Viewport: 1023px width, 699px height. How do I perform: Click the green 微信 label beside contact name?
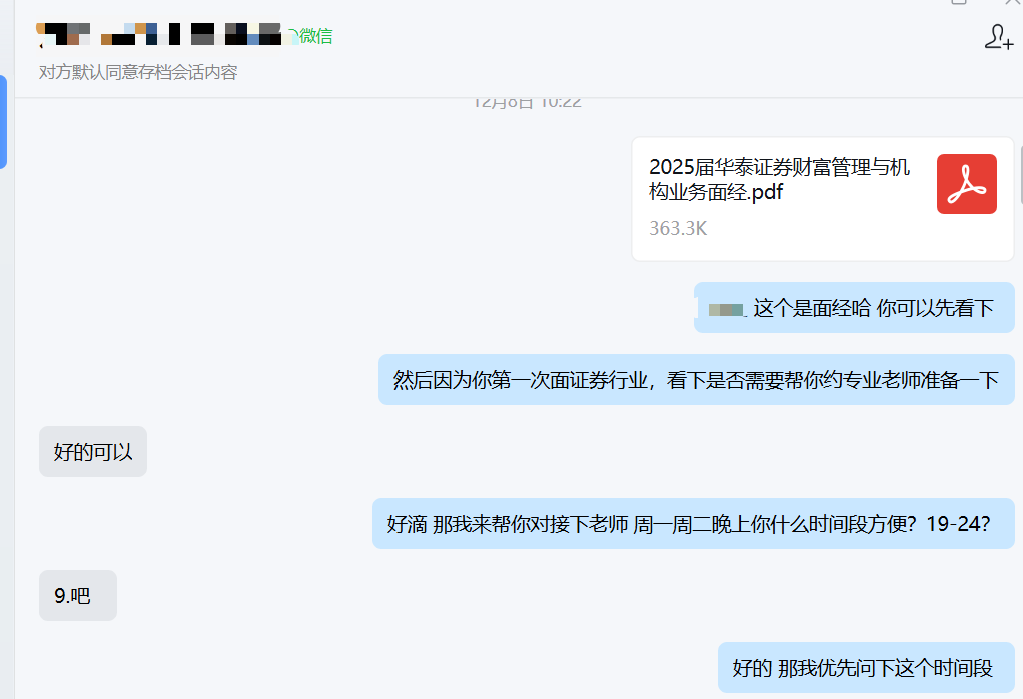click(x=311, y=35)
